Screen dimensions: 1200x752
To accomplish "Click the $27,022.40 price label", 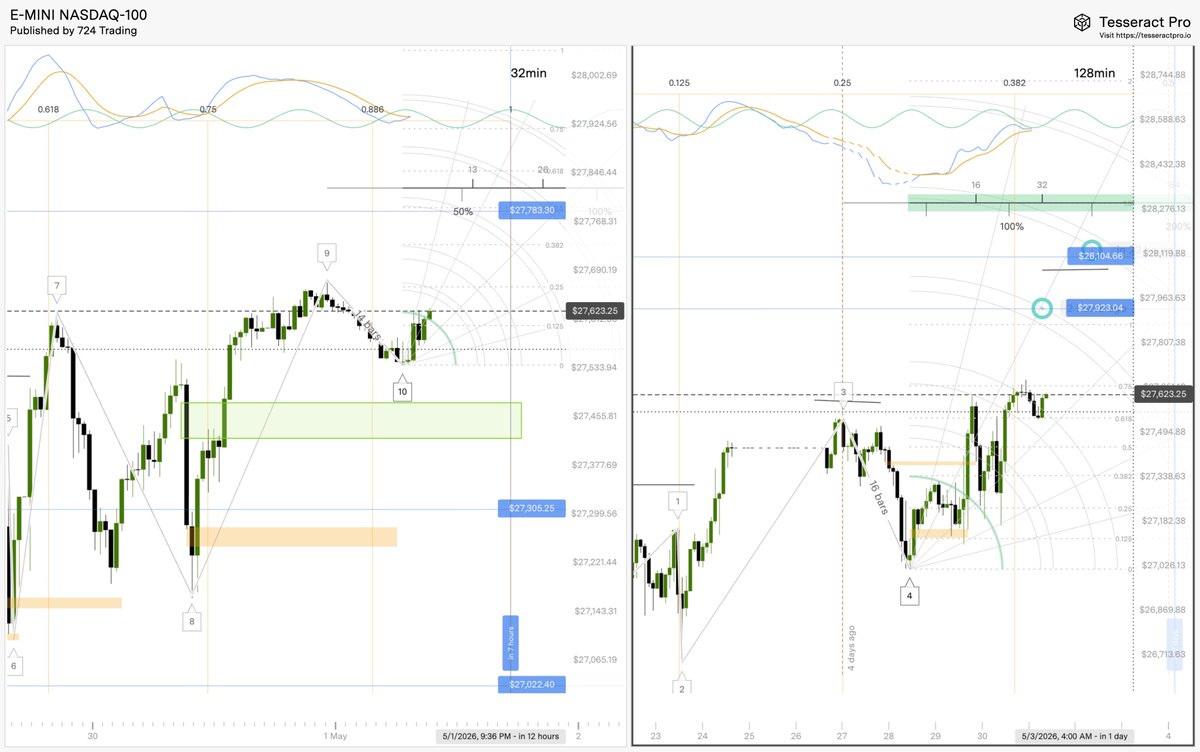I will click(x=532, y=684).
